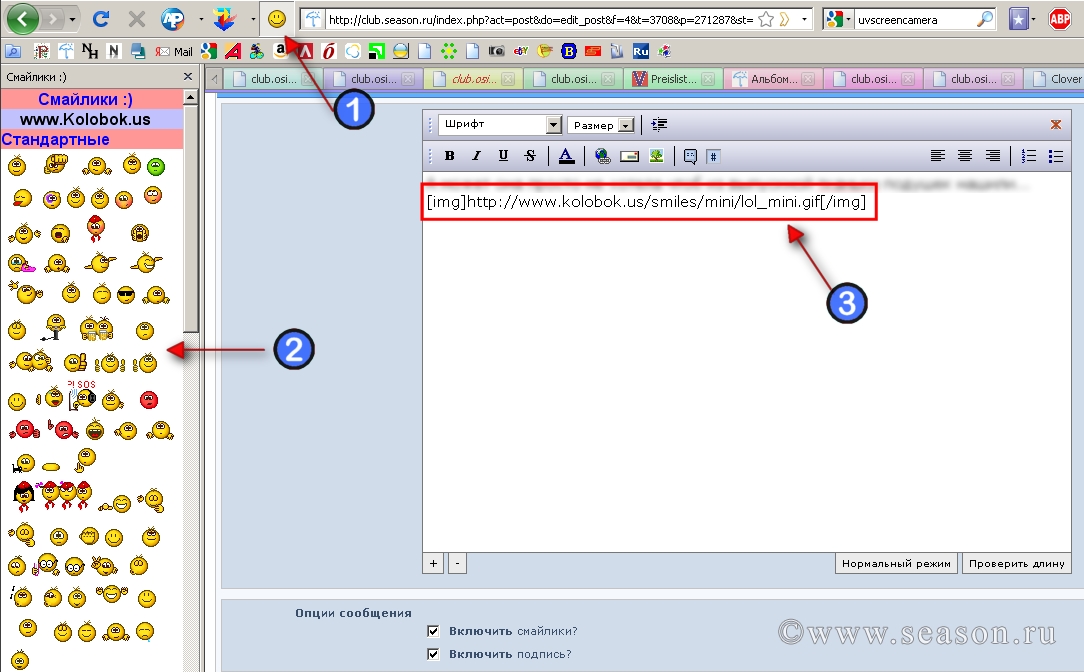Click the Стандартные category heading
This screenshot has height=672, width=1084.
(55, 139)
